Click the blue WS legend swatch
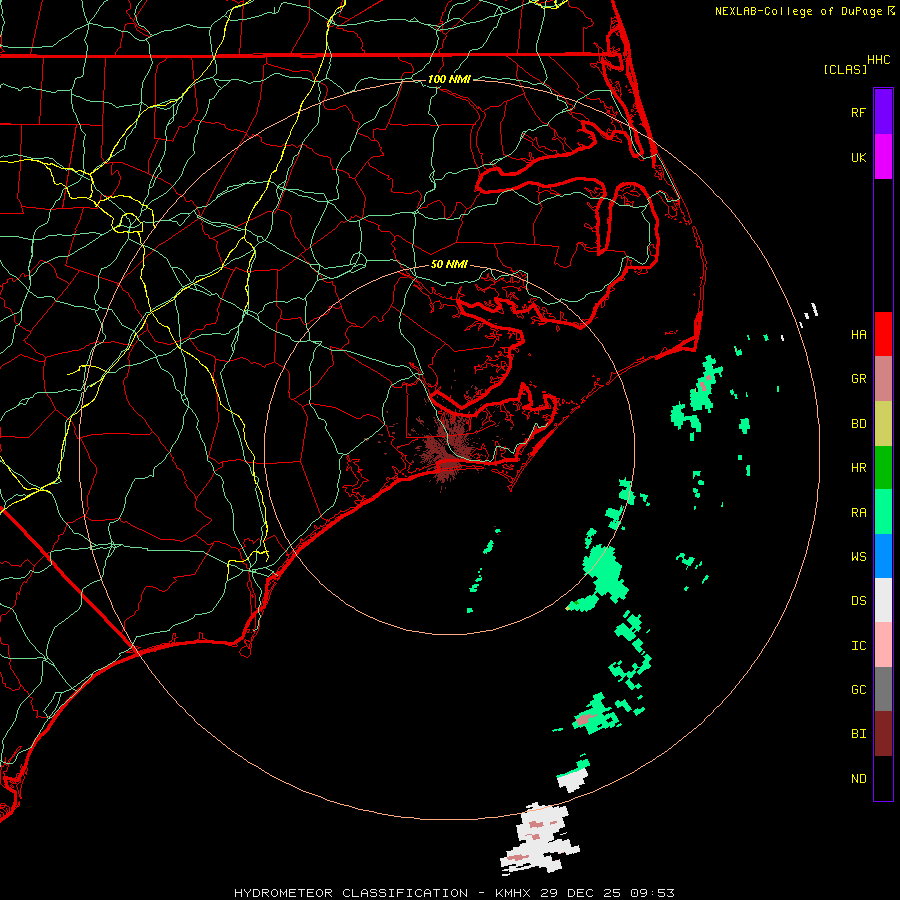The image size is (900, 900). click(883, 556)
